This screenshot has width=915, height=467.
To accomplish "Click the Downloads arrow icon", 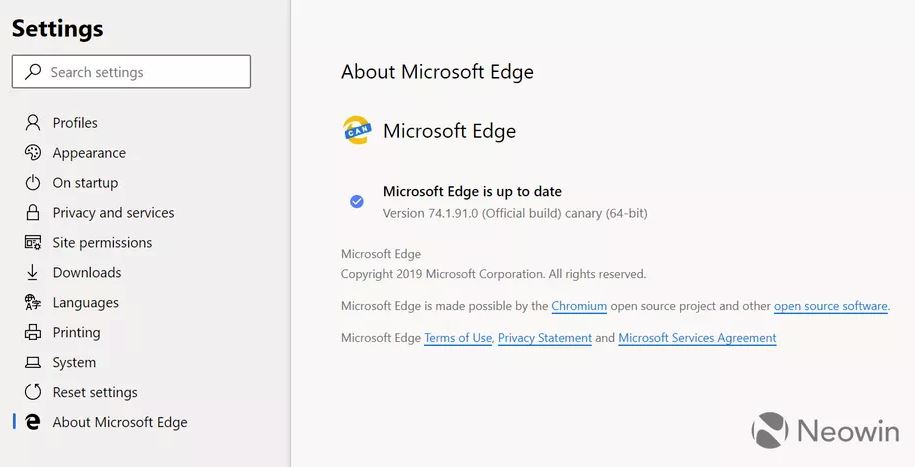I will click(33, 273).
